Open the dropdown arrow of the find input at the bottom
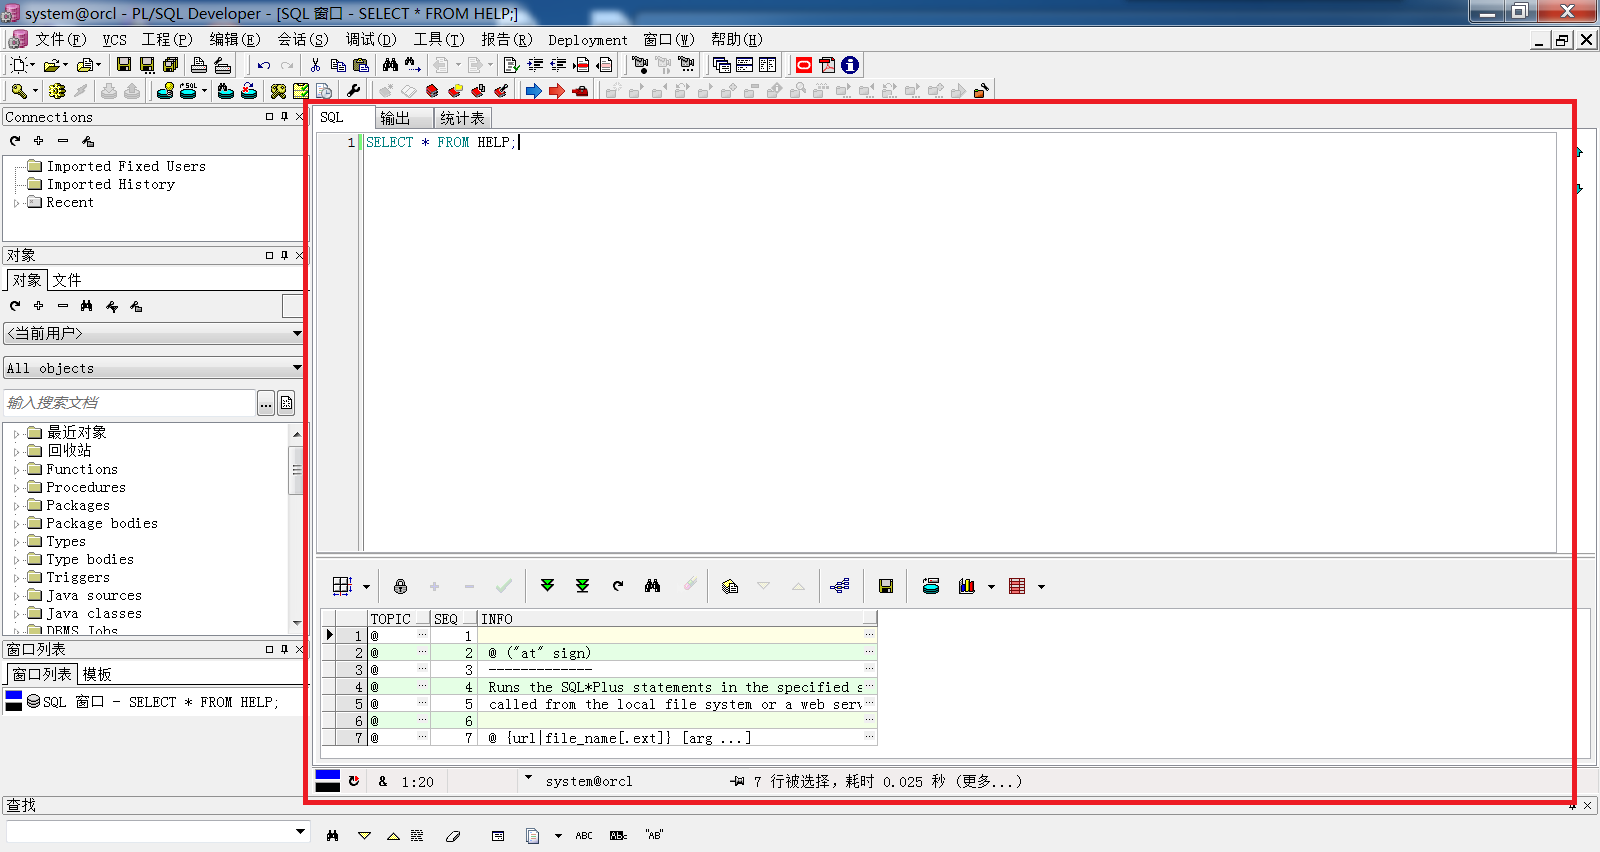The width and height of the screenshot is (1600, 852). (x=300, y=831)
